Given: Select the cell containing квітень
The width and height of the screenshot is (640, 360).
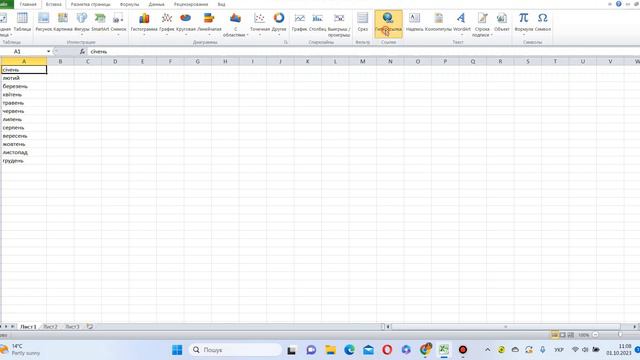Looking at the screenshot, I should pyautogui.click(x=24, y=94).
